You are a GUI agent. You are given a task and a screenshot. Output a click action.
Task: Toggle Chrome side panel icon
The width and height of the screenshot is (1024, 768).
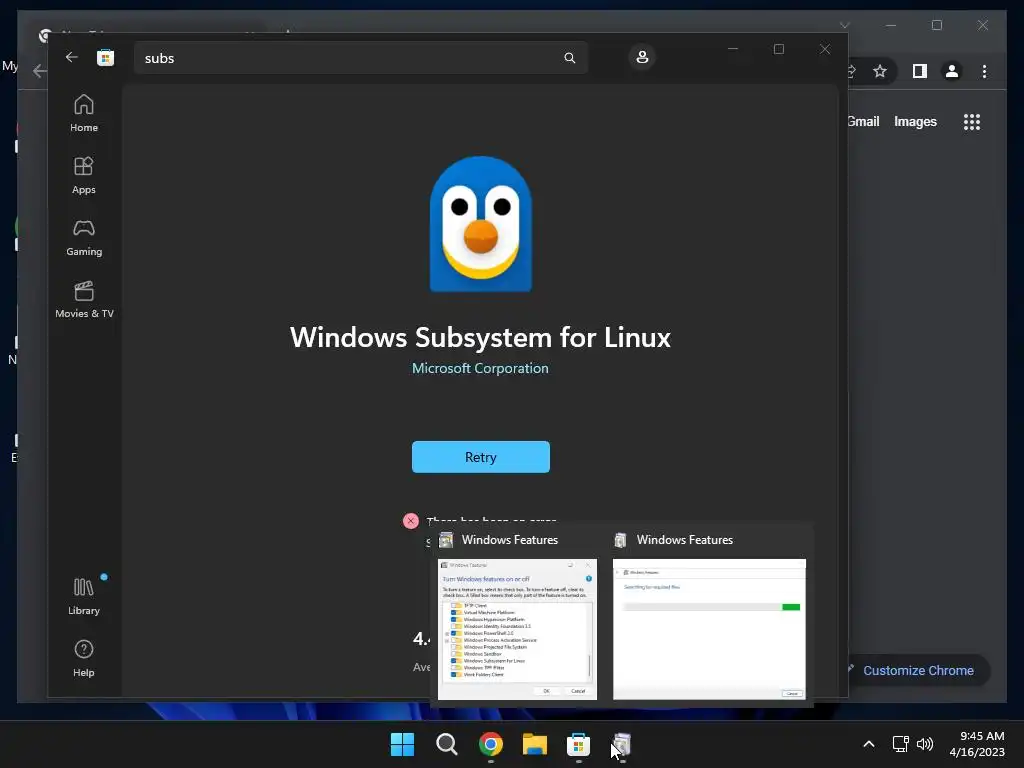(x=920, y=71)
